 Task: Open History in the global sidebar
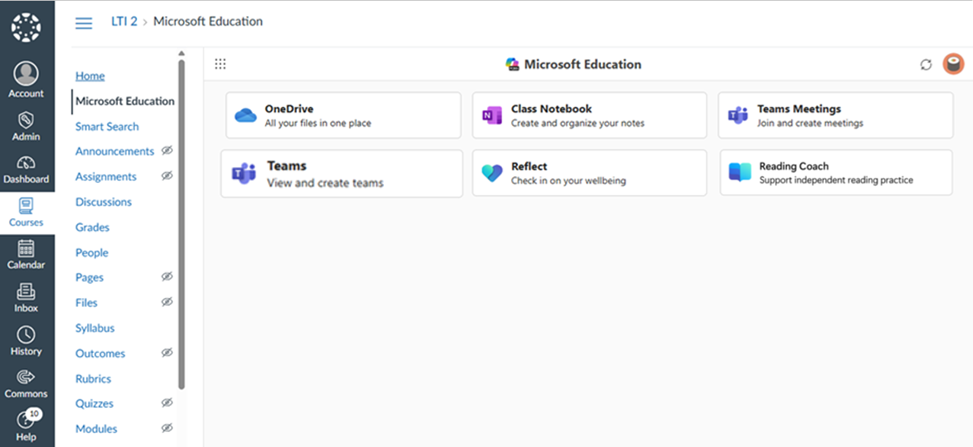point(26,341)
